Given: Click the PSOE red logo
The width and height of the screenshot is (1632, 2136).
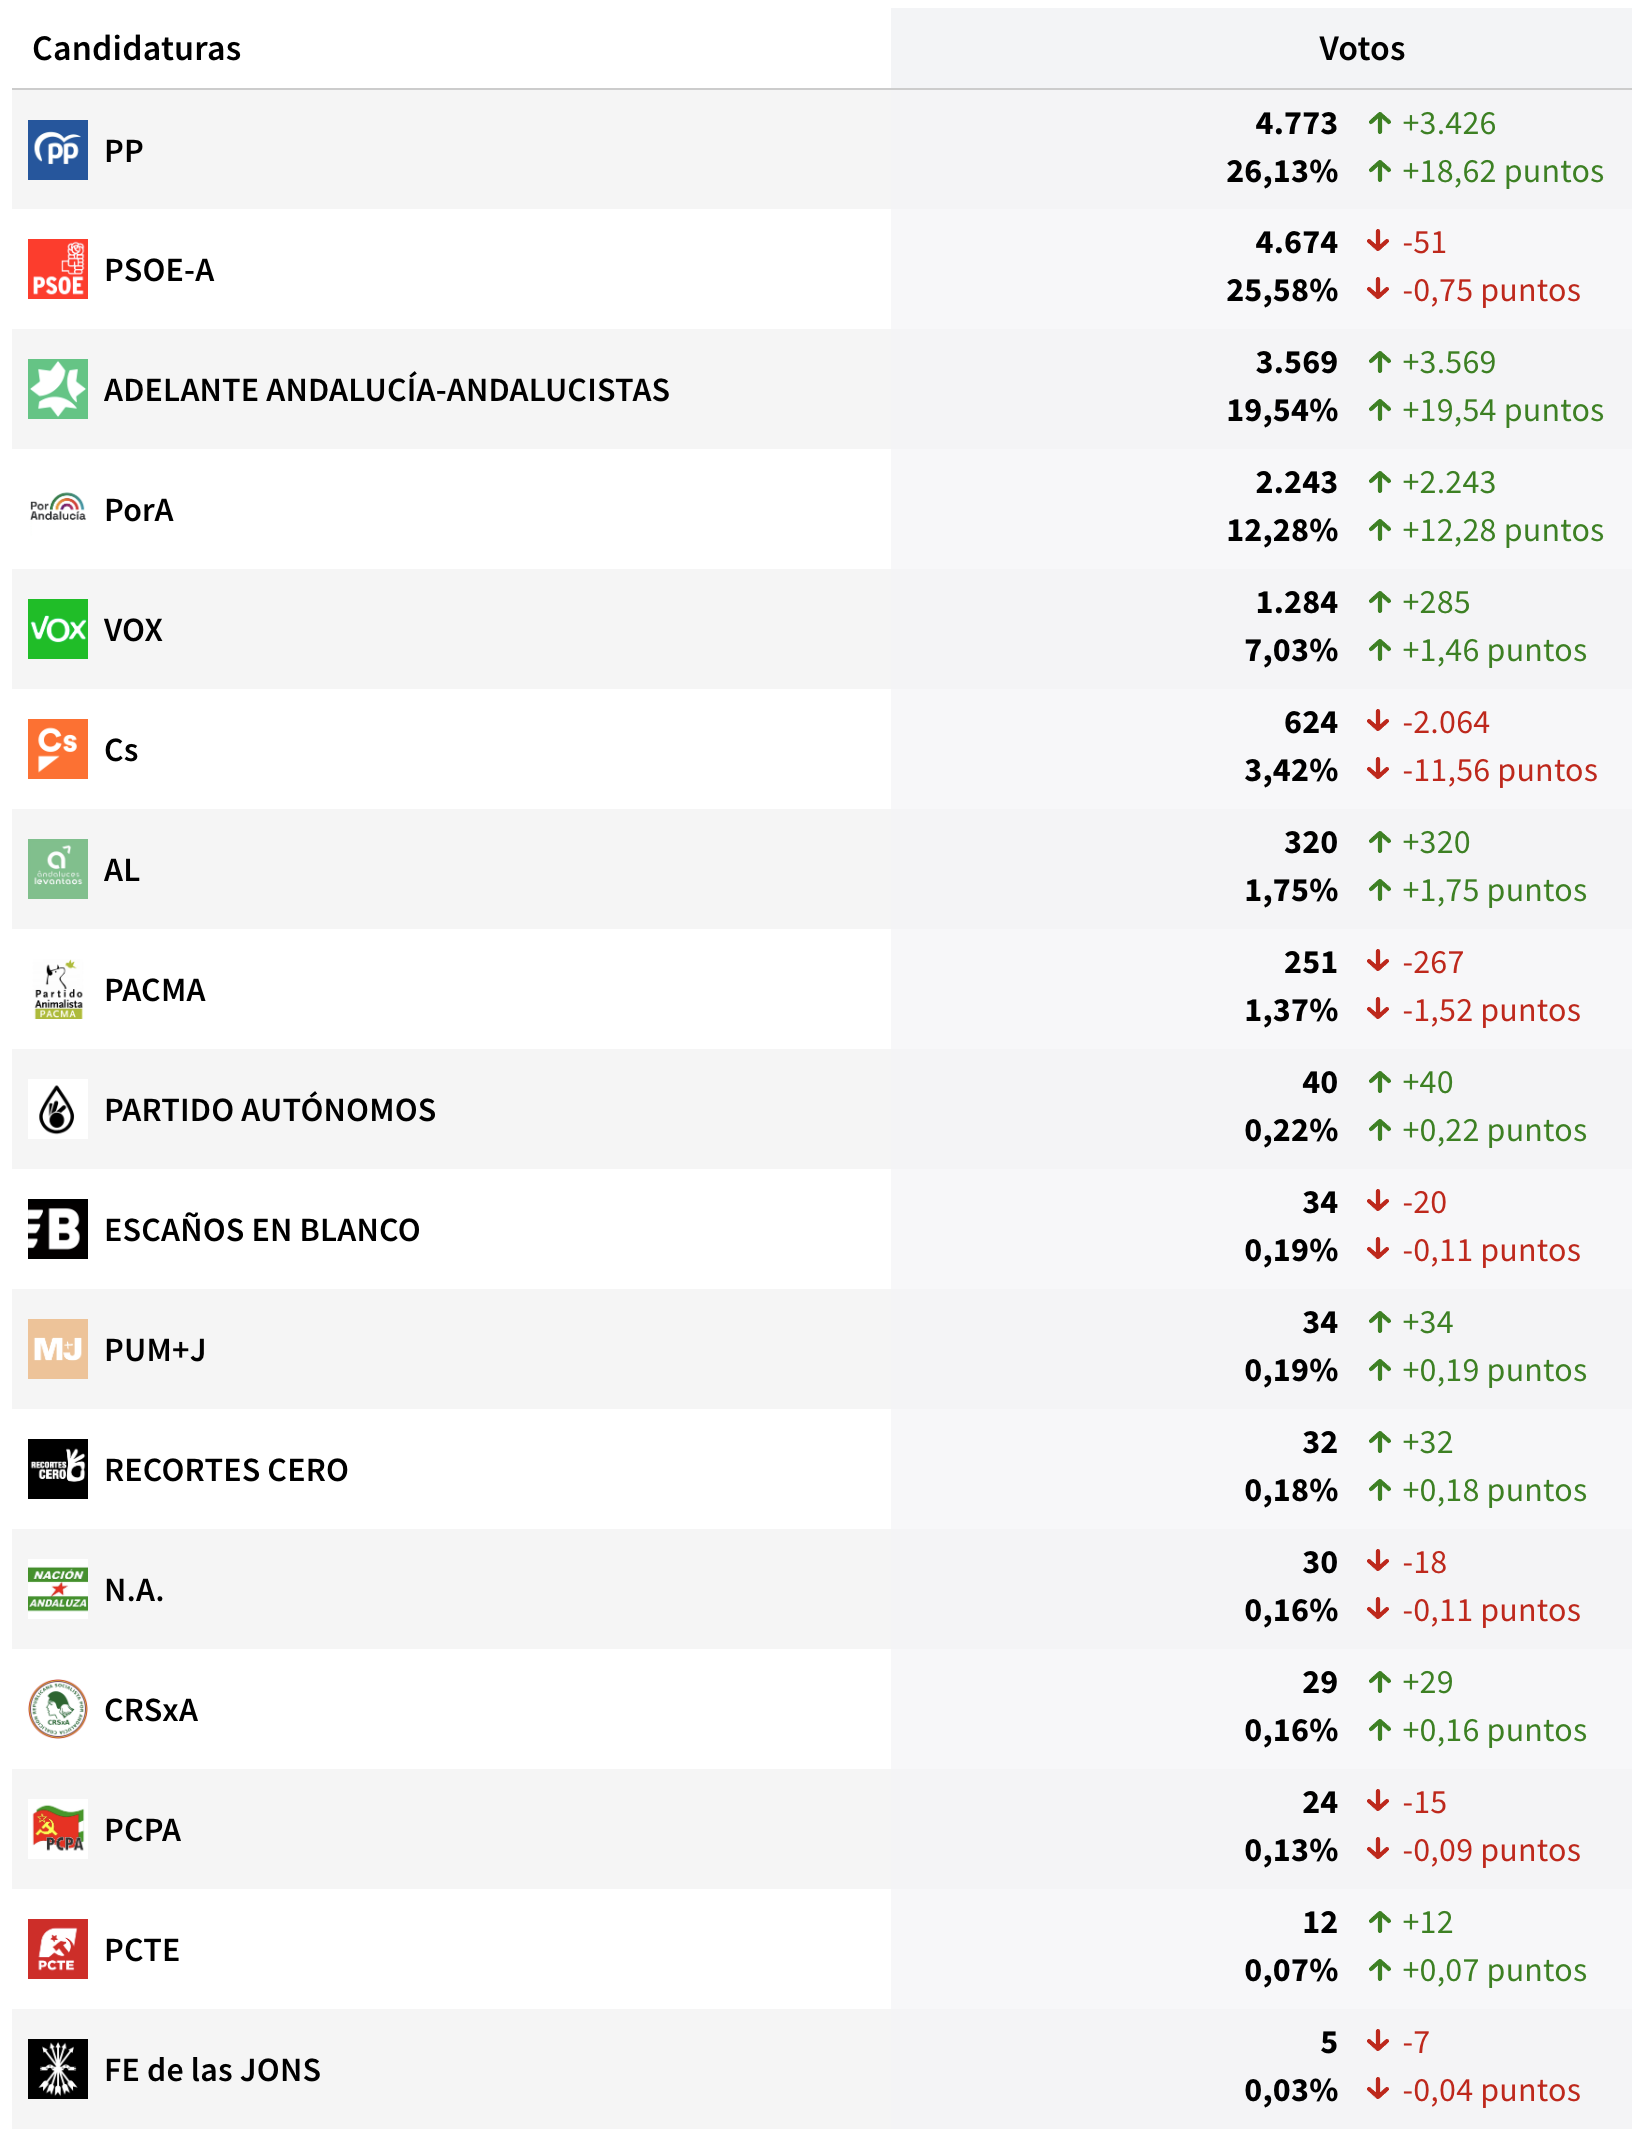Looking at the screenshot, I should click(58, 270).
